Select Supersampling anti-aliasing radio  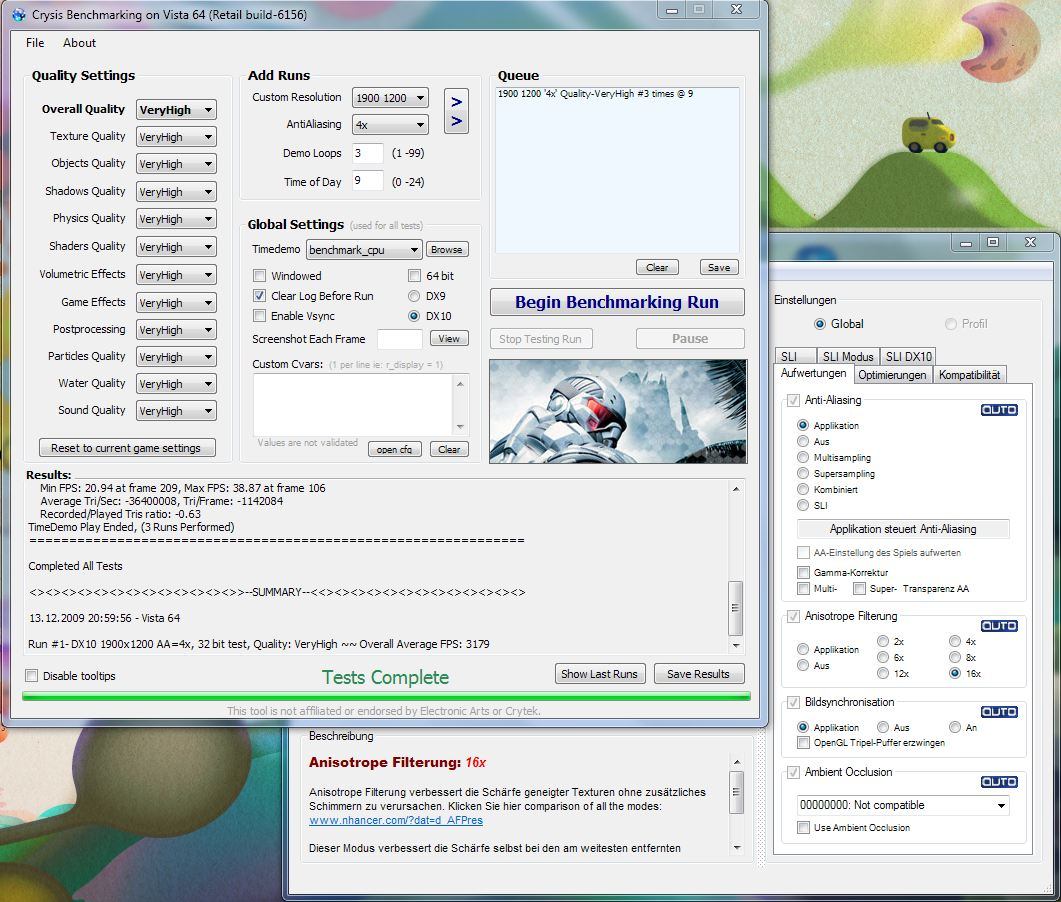[803, 473]
